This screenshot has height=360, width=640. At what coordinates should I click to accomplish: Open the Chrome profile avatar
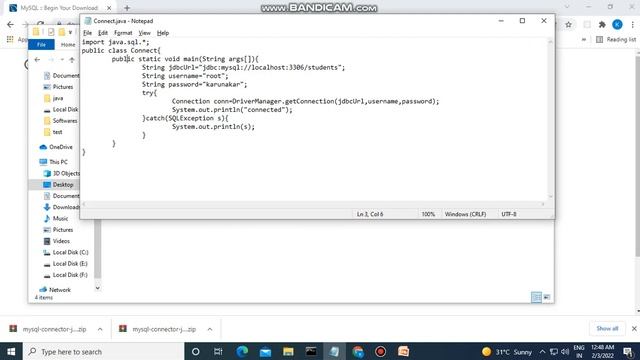[617, 24]
